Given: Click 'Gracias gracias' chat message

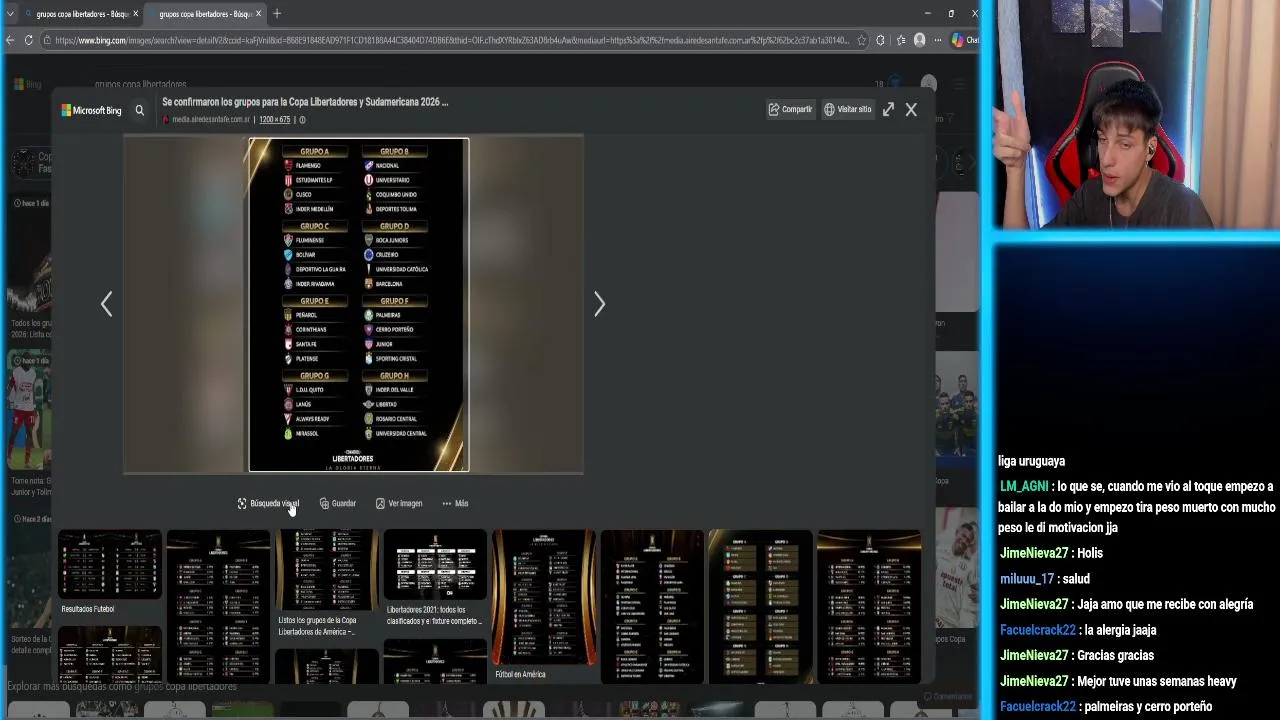Looking at the screenshot, I should click(1115, 655).
